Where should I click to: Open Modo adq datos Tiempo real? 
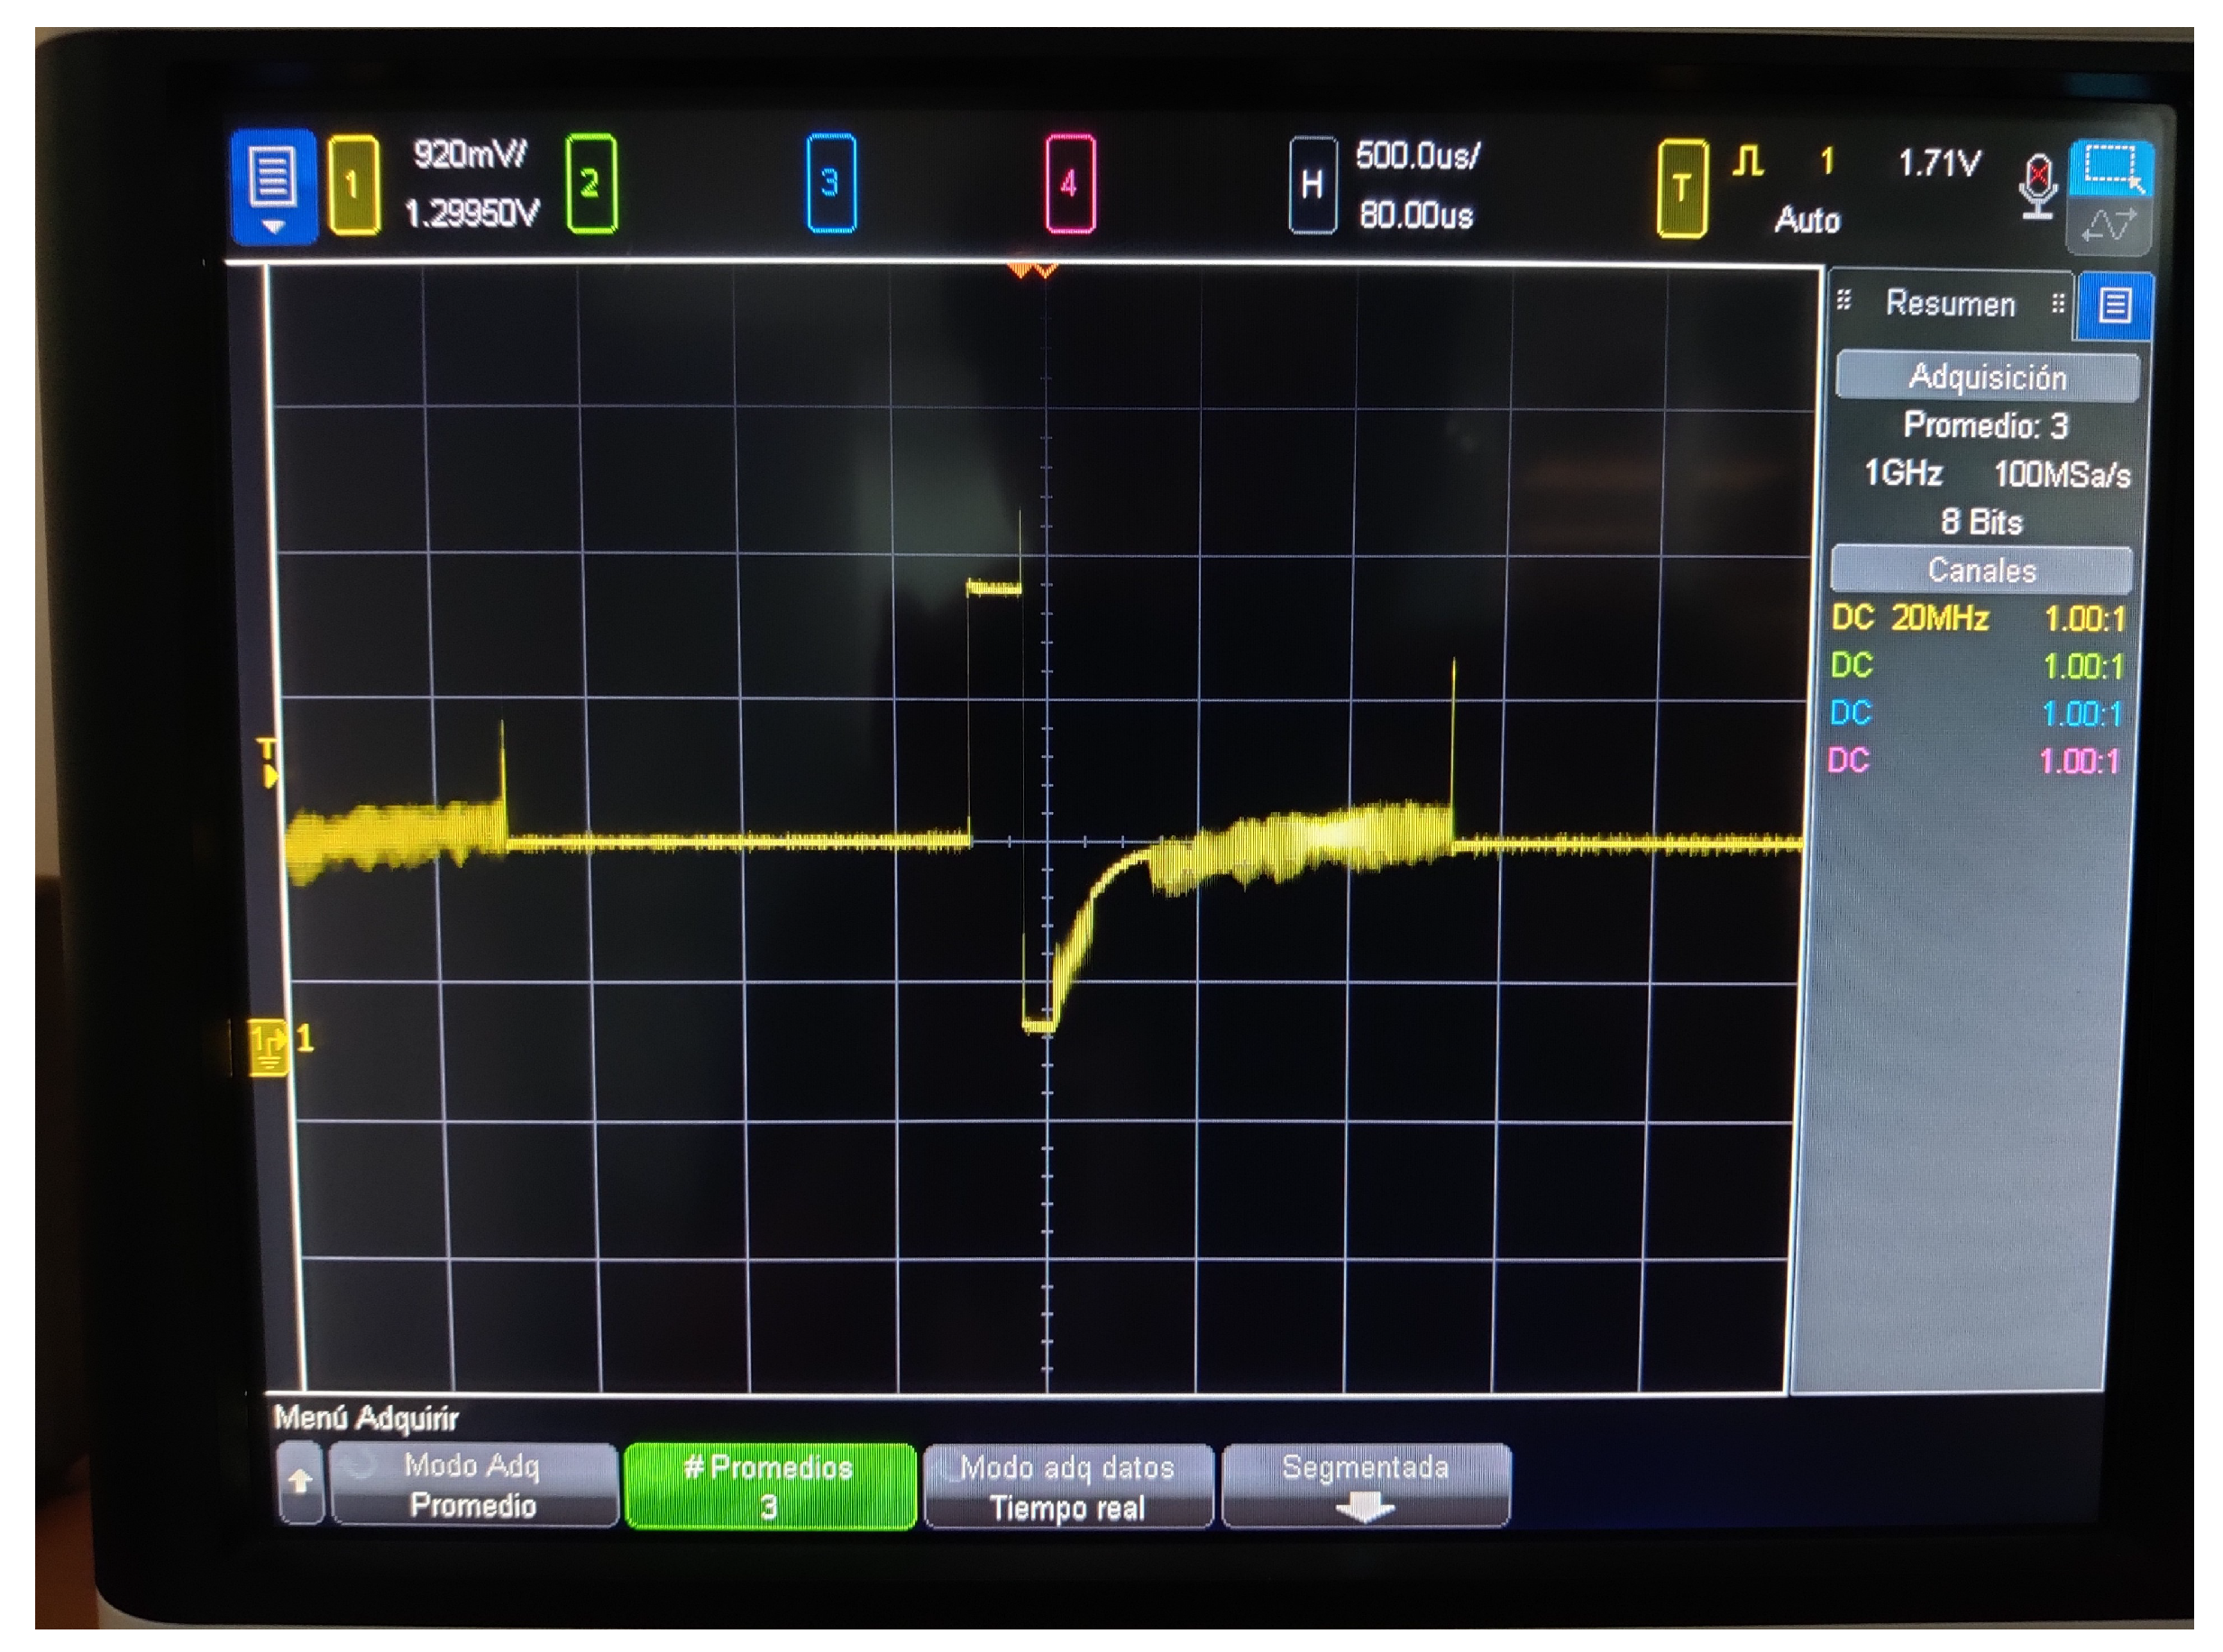(1067, 1487)
